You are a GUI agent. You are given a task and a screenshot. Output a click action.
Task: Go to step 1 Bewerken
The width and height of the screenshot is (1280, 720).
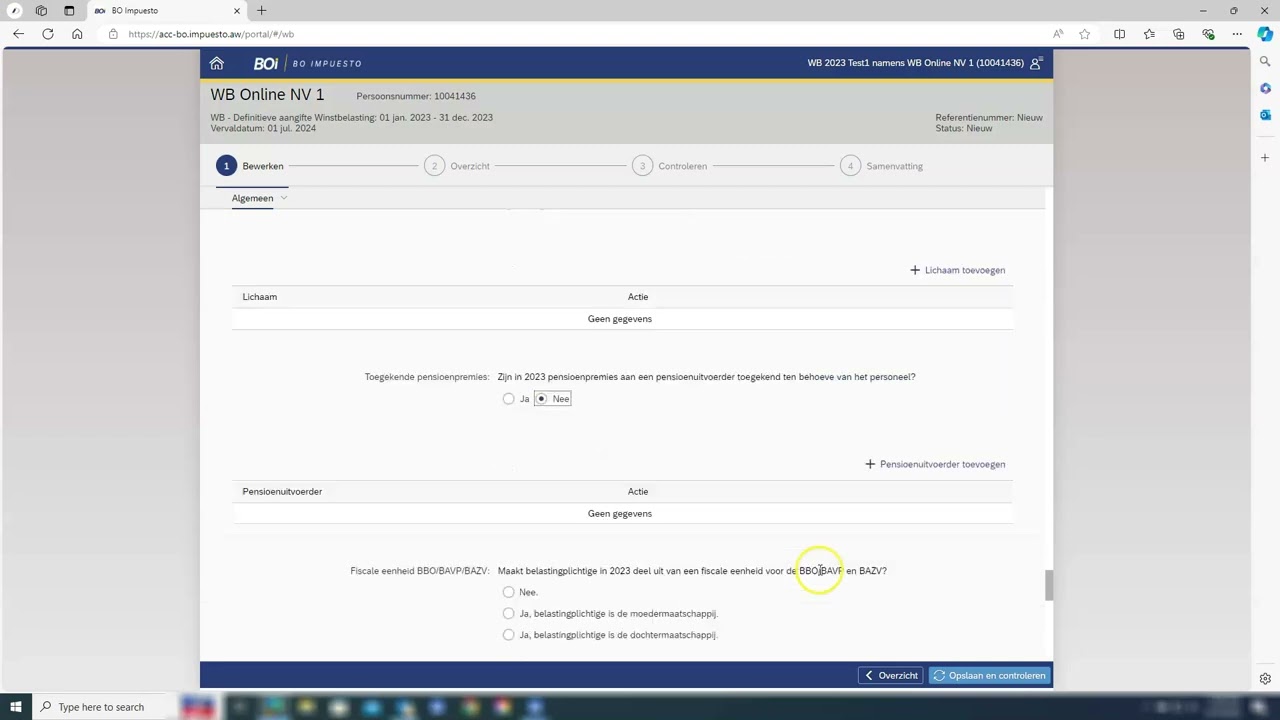pyautogui.click(x=250, y=166)
